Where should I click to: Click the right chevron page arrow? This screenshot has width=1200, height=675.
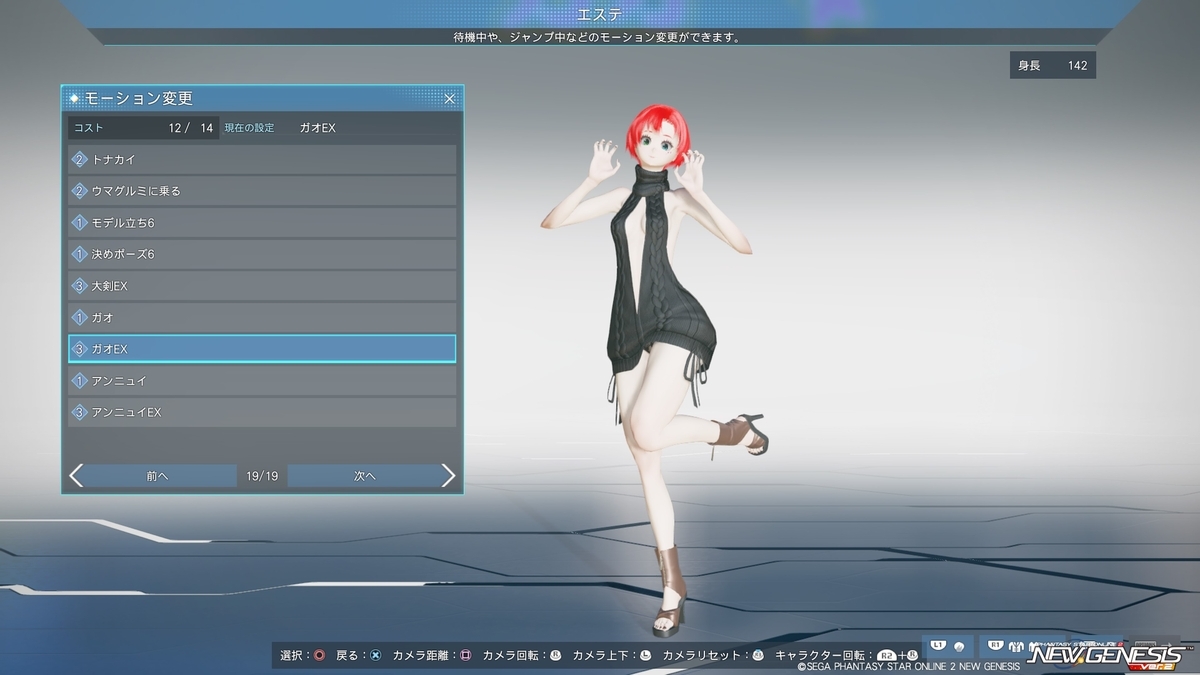point(448,476)
